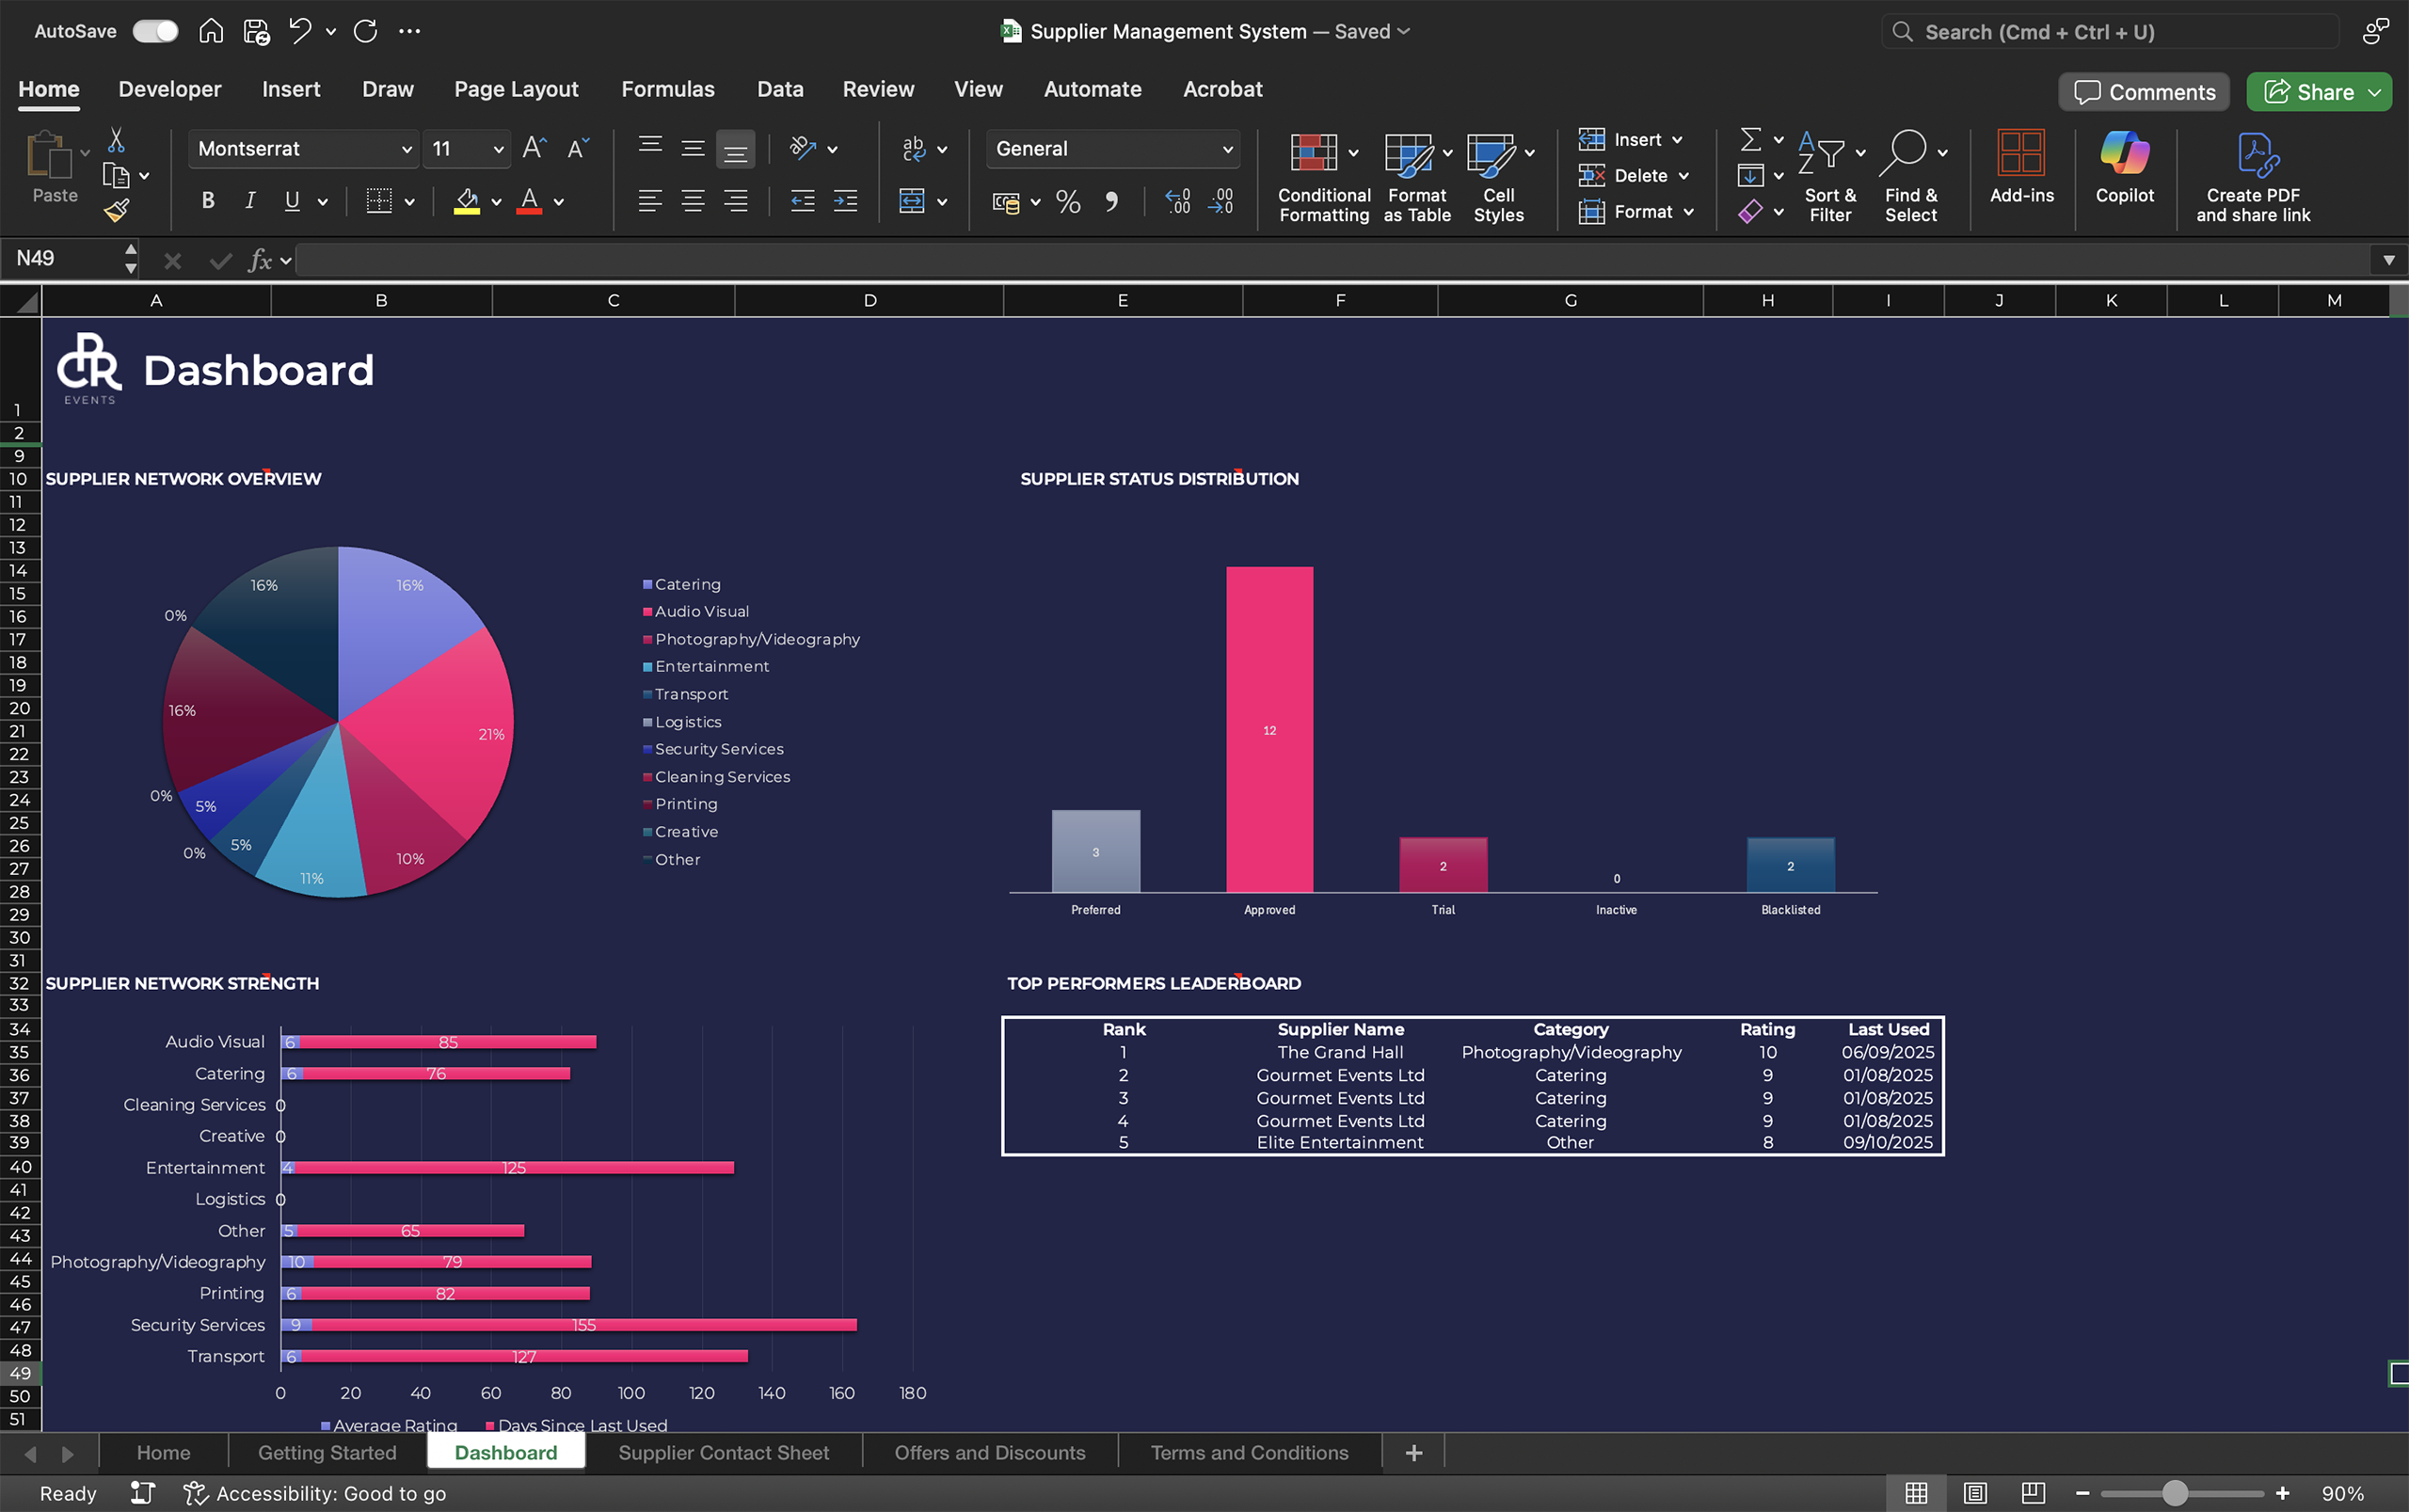This screenshot has width=2409, height=1512.
Task: Expand the General number format dropdown
Action: (x=1227, y=149)
